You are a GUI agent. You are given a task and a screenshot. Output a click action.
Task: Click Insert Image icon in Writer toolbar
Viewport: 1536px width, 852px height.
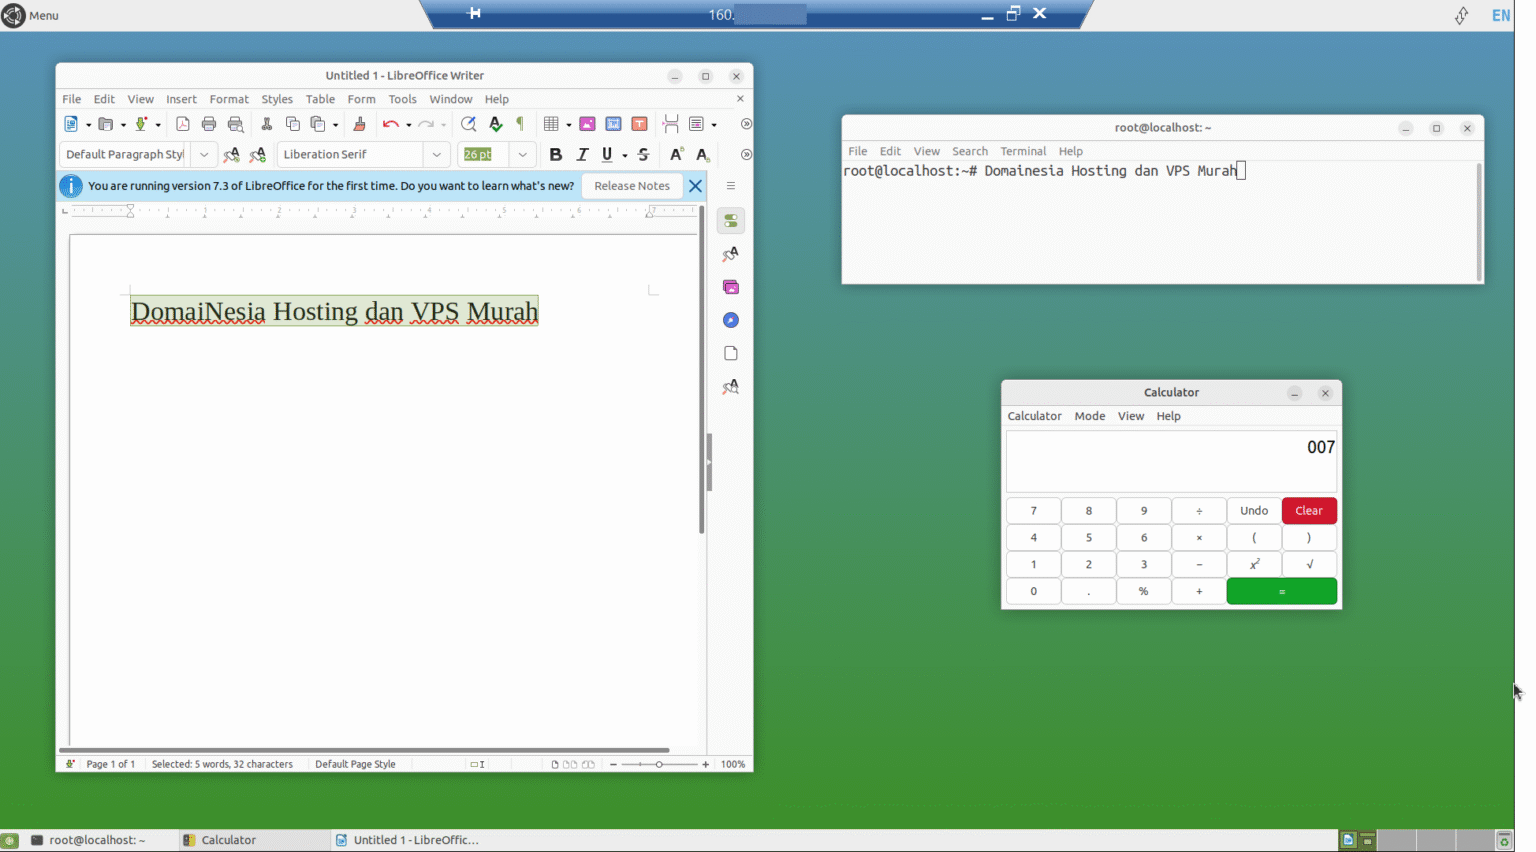[x=587, y=124]
